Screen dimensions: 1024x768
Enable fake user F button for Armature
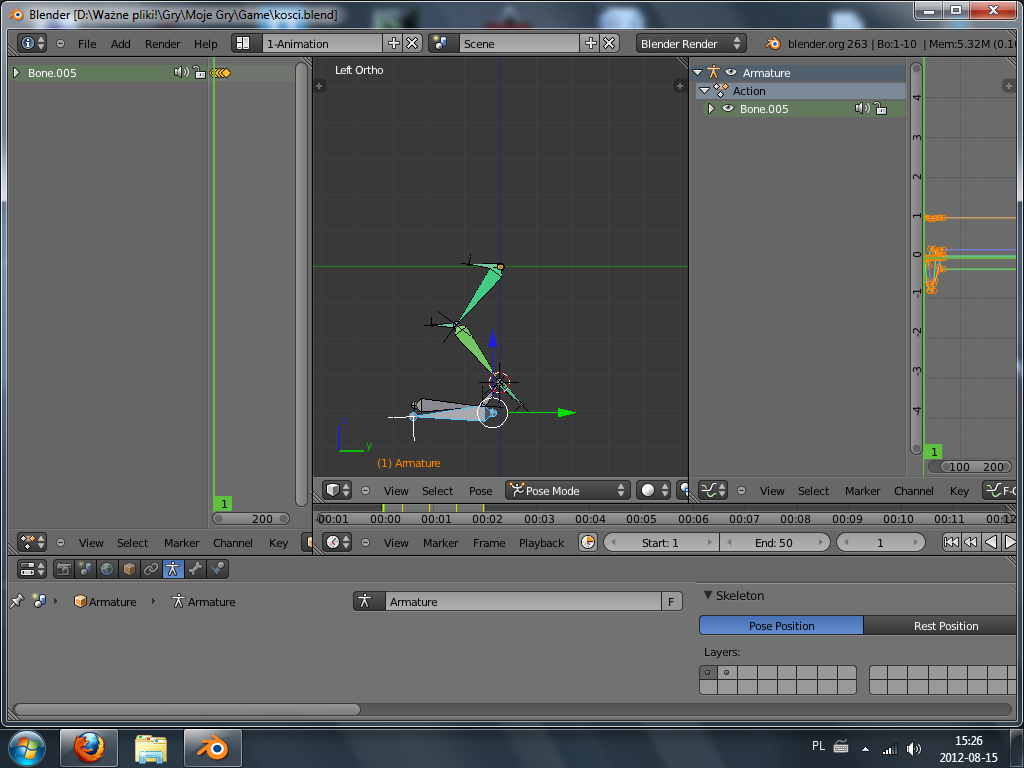click(x=671, y=601)
